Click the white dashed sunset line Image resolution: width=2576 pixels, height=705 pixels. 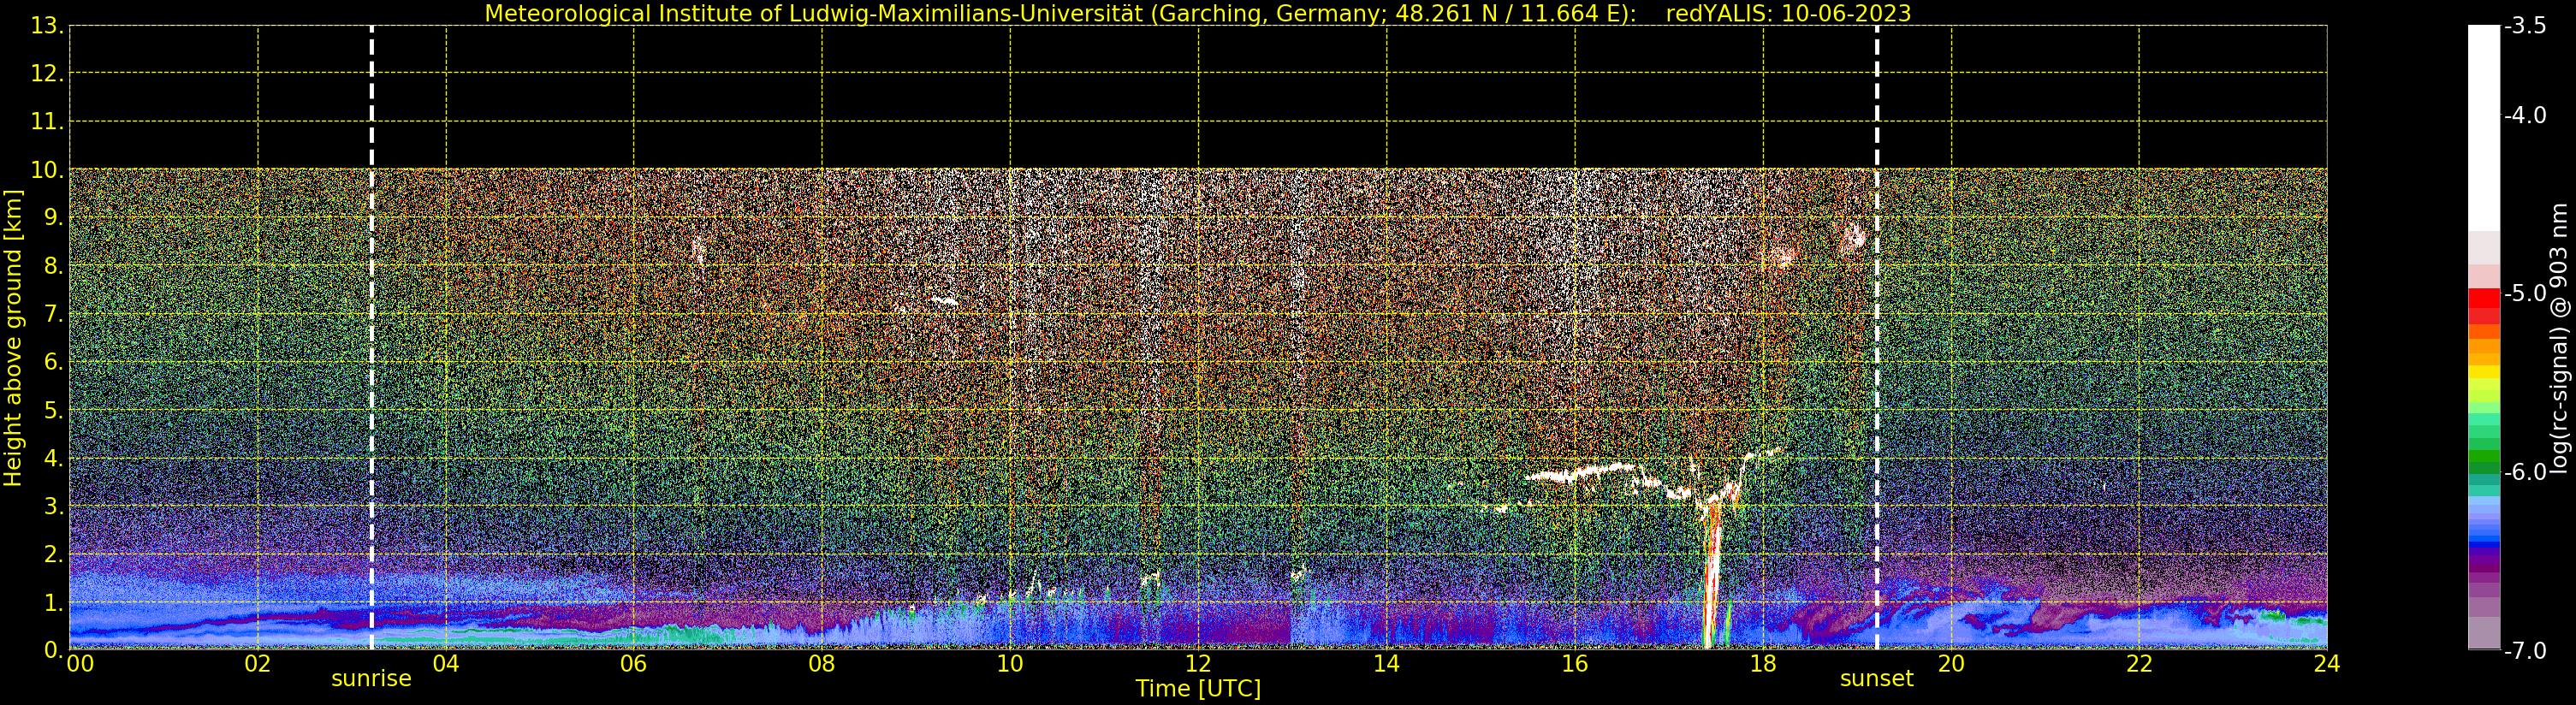1877,338
